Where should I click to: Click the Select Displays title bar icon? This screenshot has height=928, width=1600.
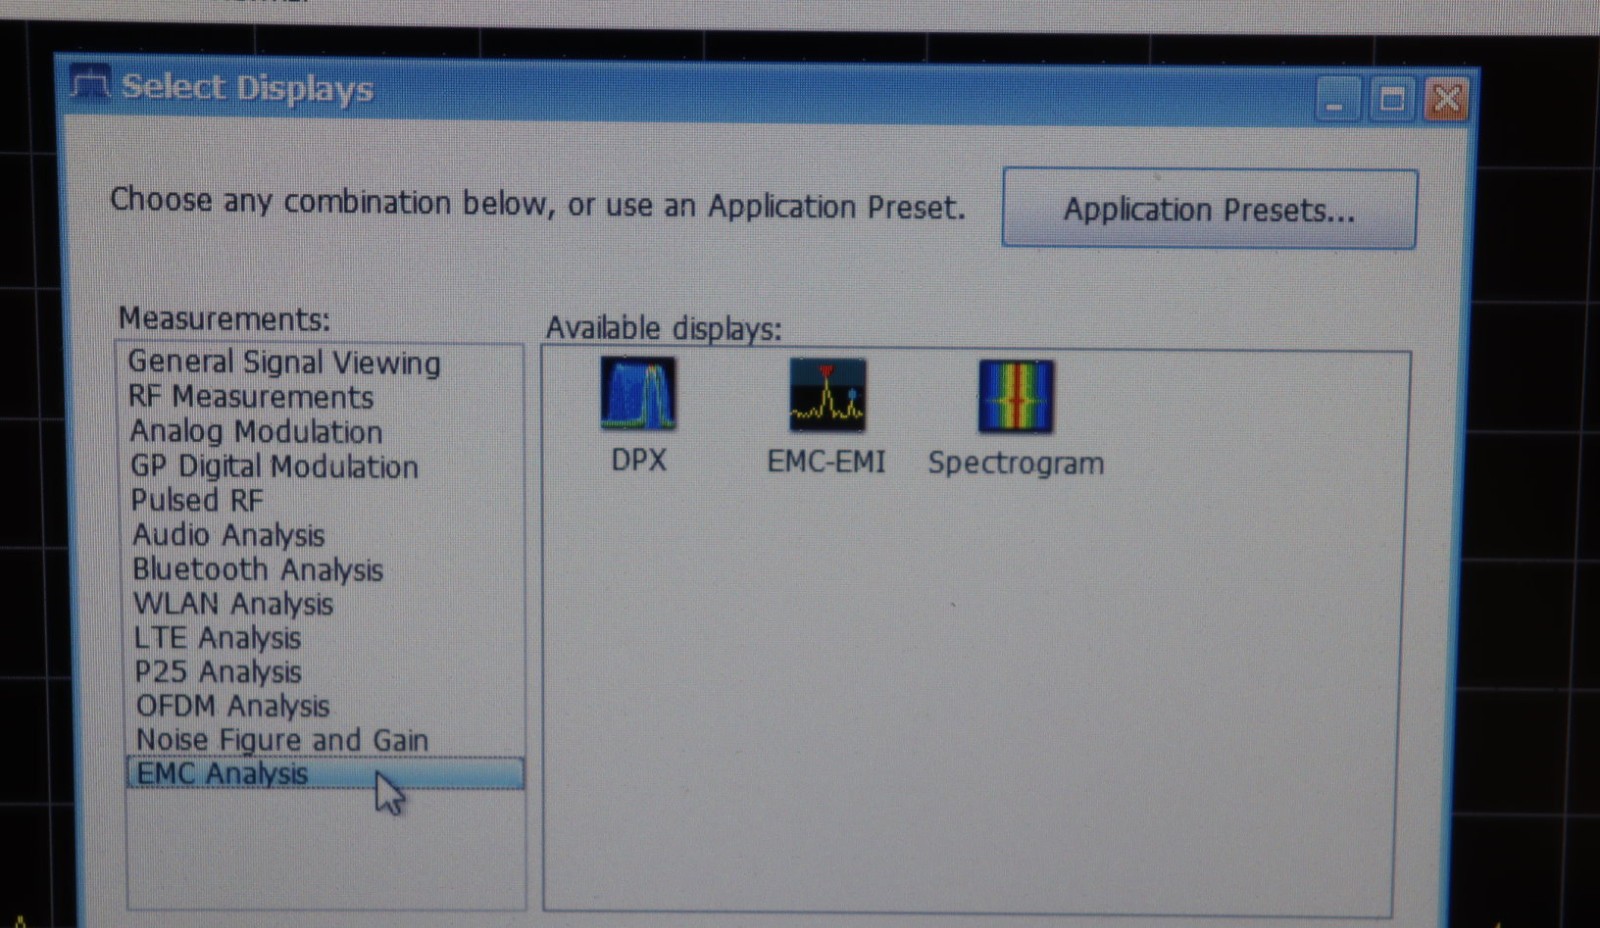90,85
